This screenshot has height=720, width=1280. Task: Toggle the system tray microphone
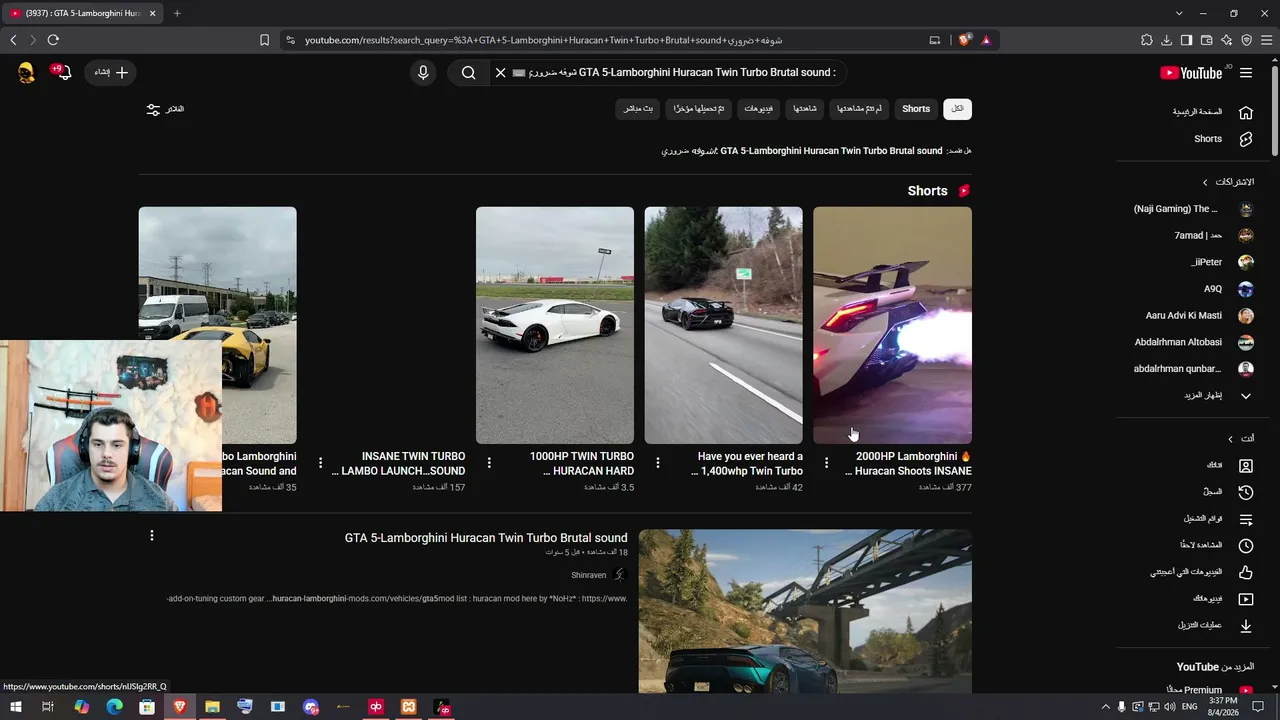(x=1121, y=707)
